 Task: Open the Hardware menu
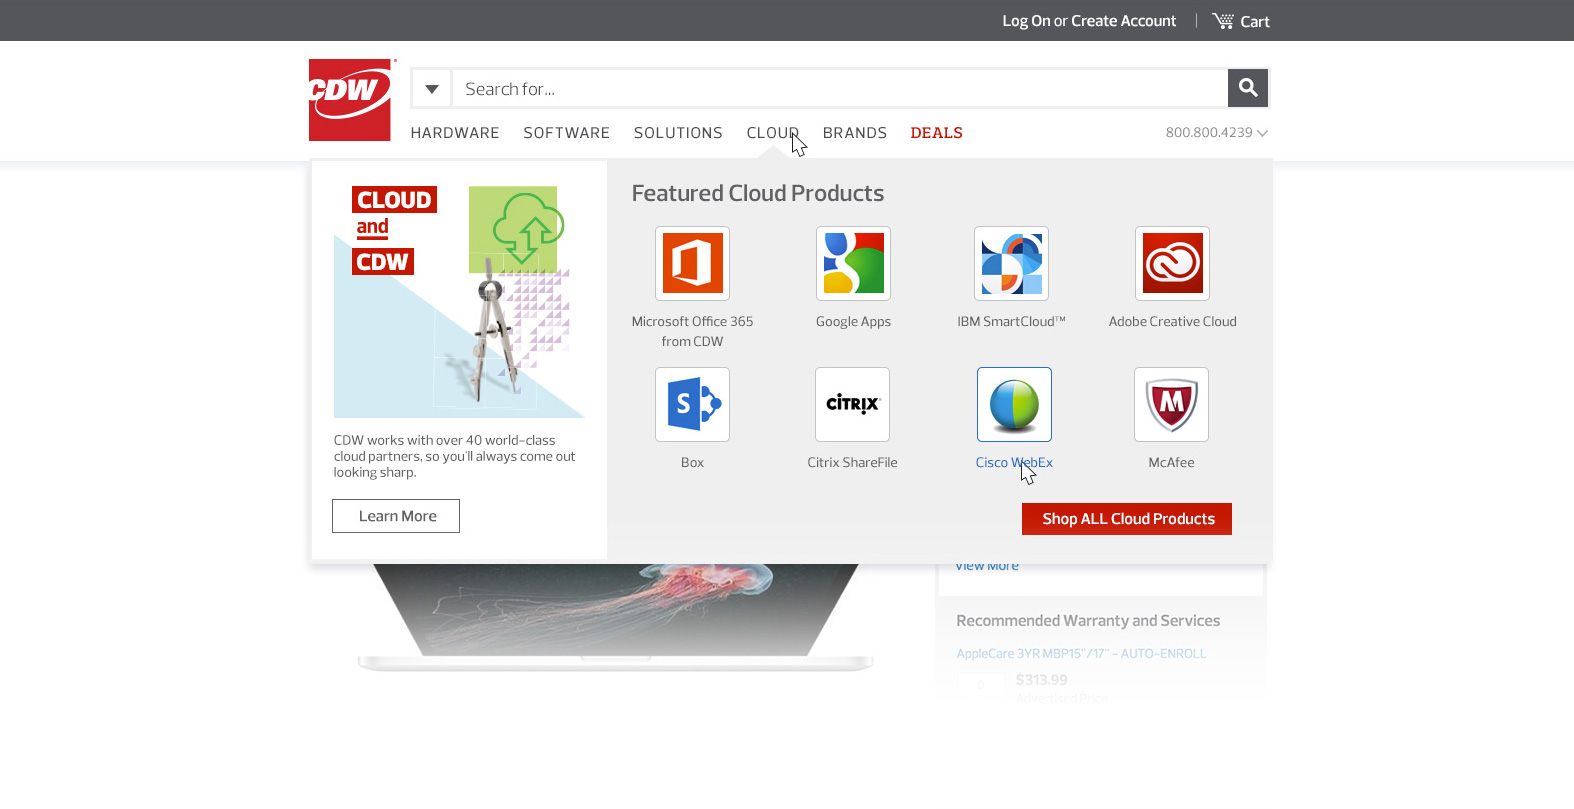[455, 133]
